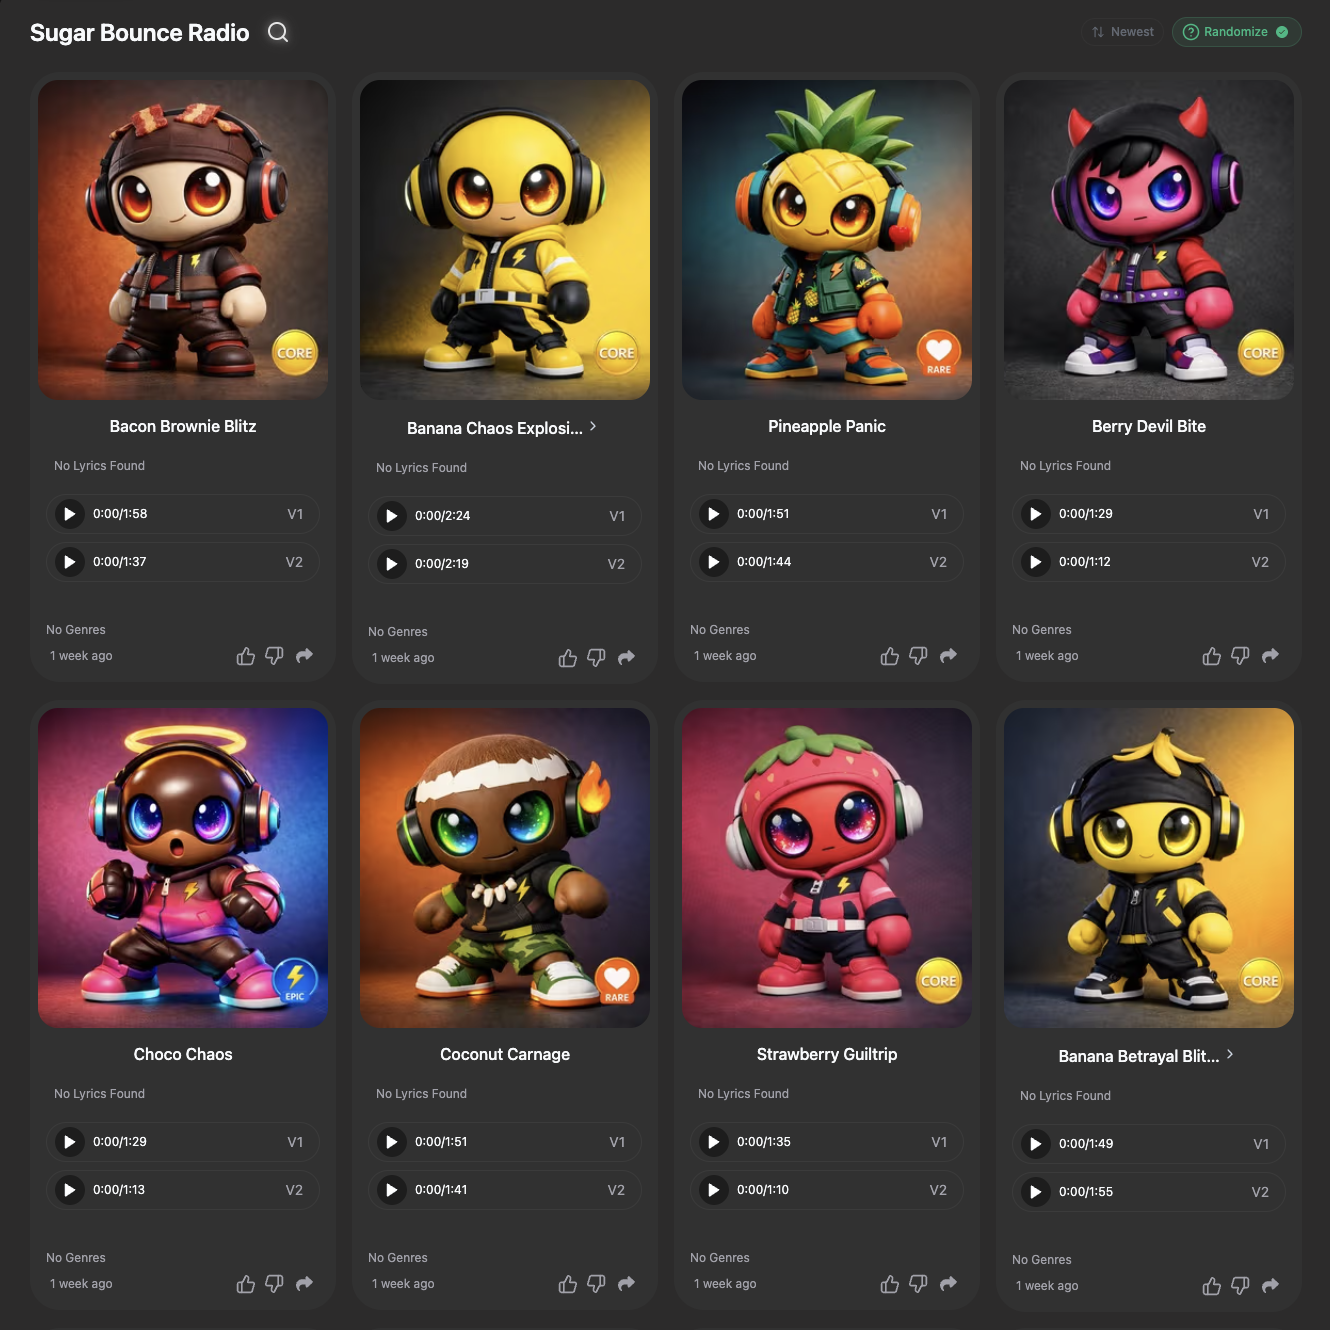1330x1330 pixels.
Task: Share the Choco Chaos track
Action: (304, 1284)
